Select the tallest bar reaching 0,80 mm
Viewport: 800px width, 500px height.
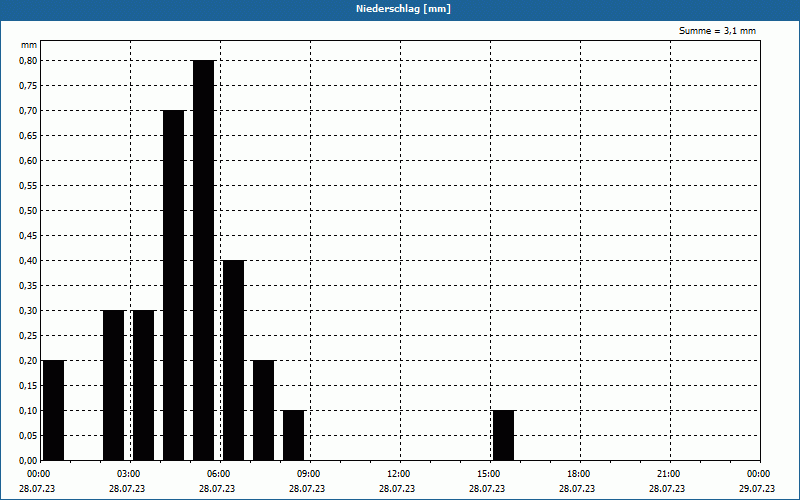click(x=204, y=260)
